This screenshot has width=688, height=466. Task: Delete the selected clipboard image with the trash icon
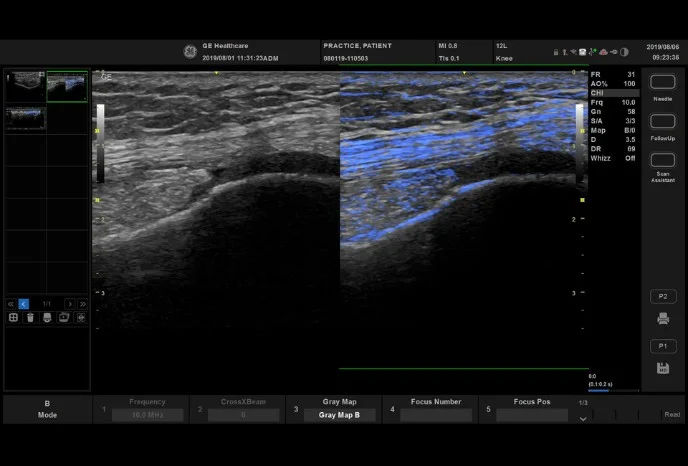pyautogui.click(x=30, y=317)
